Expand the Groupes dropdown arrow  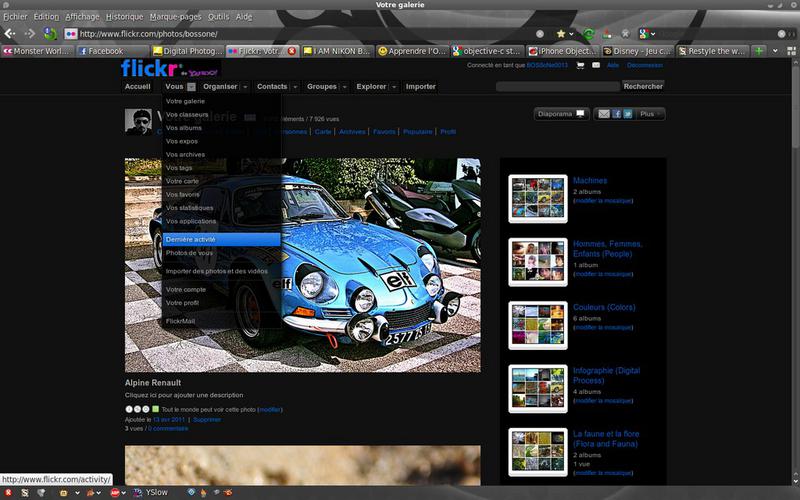click(344, 87)
